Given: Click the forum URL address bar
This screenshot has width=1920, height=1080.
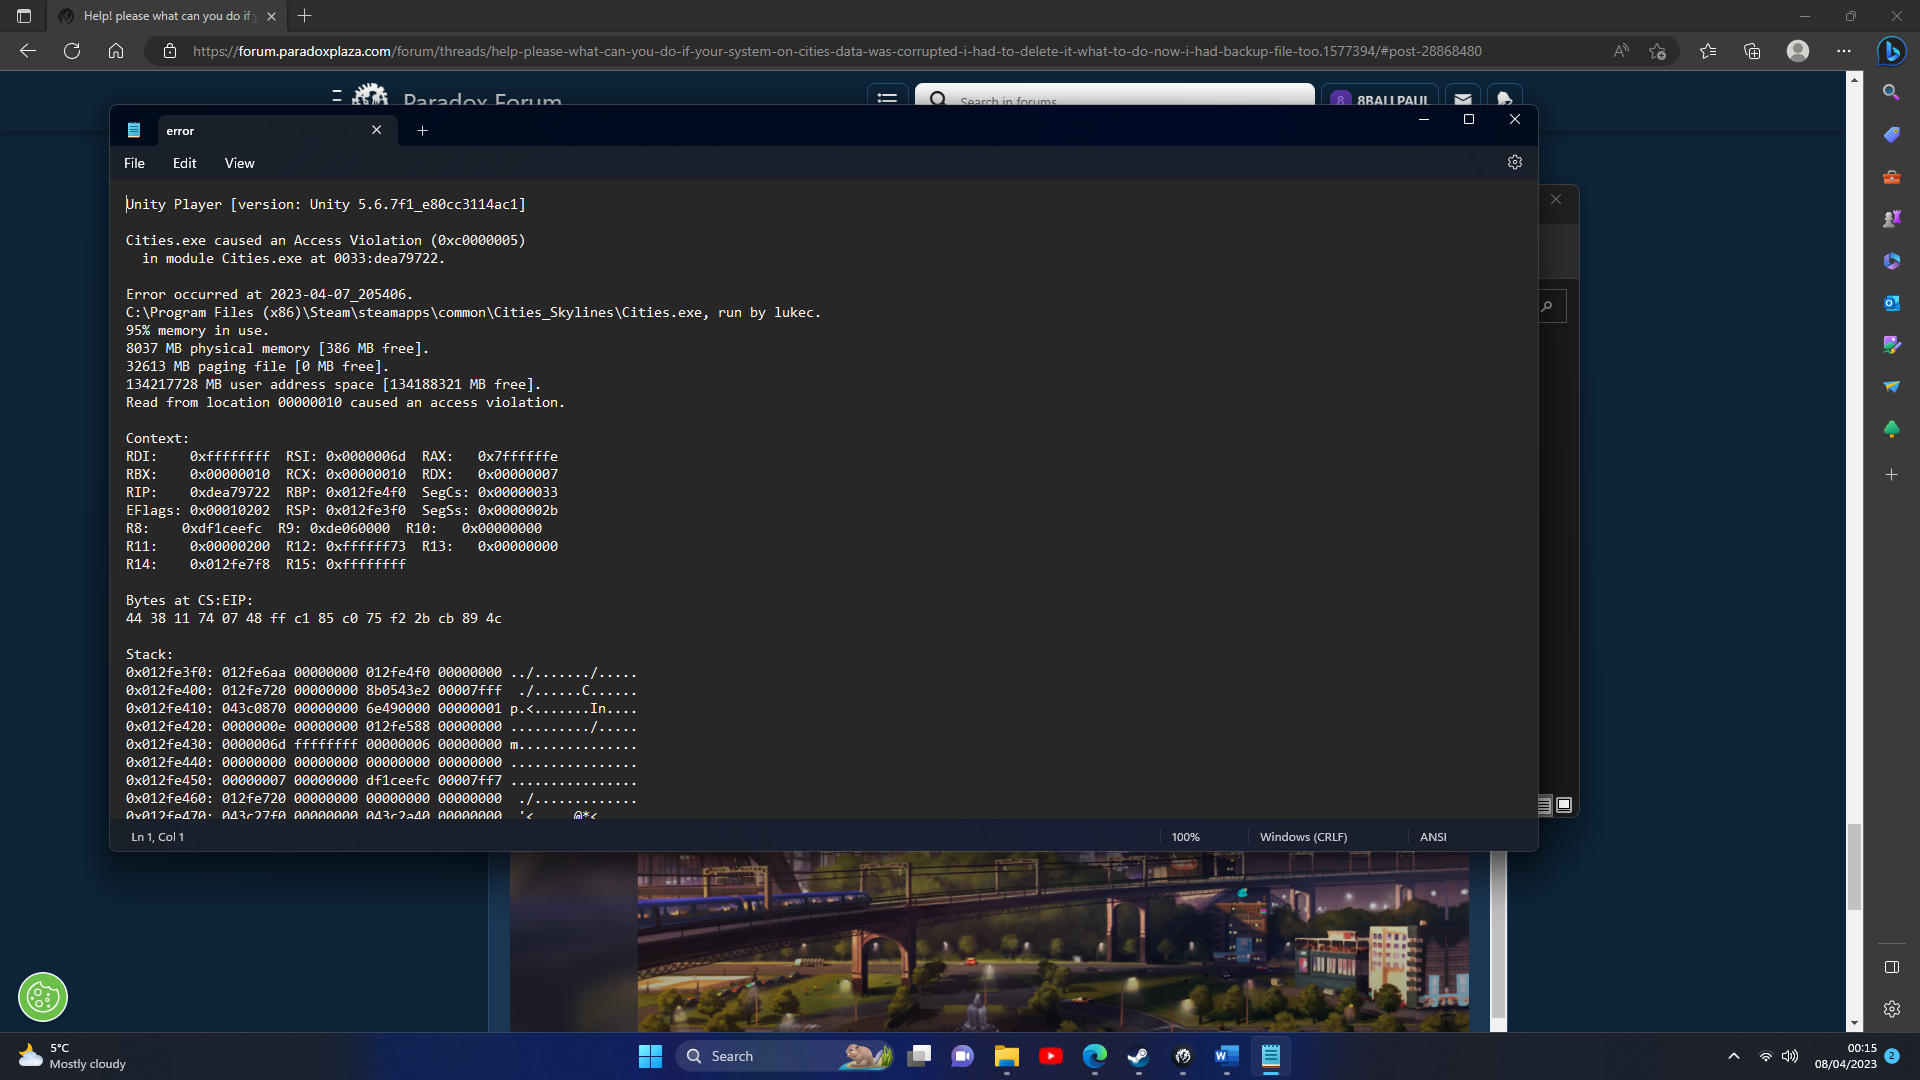Looking at the screenshot, I should [x=837, y=51].
